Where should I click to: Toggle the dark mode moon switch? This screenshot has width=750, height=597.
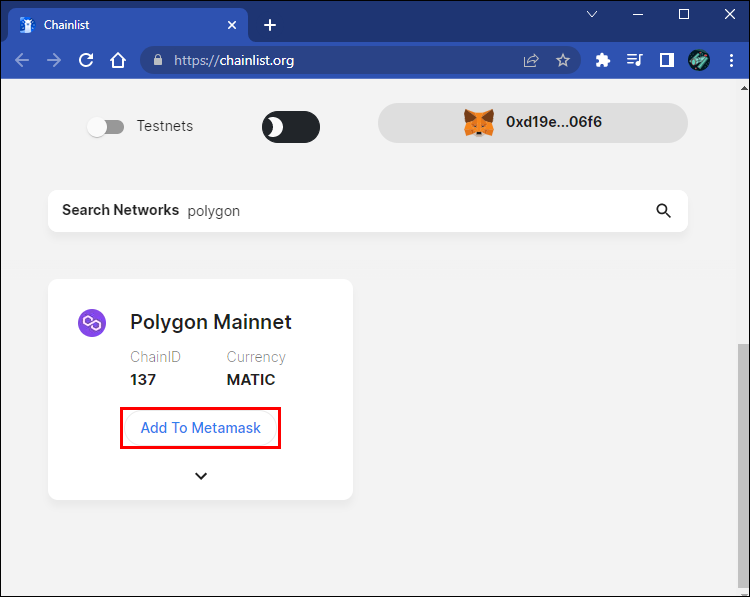291,127
